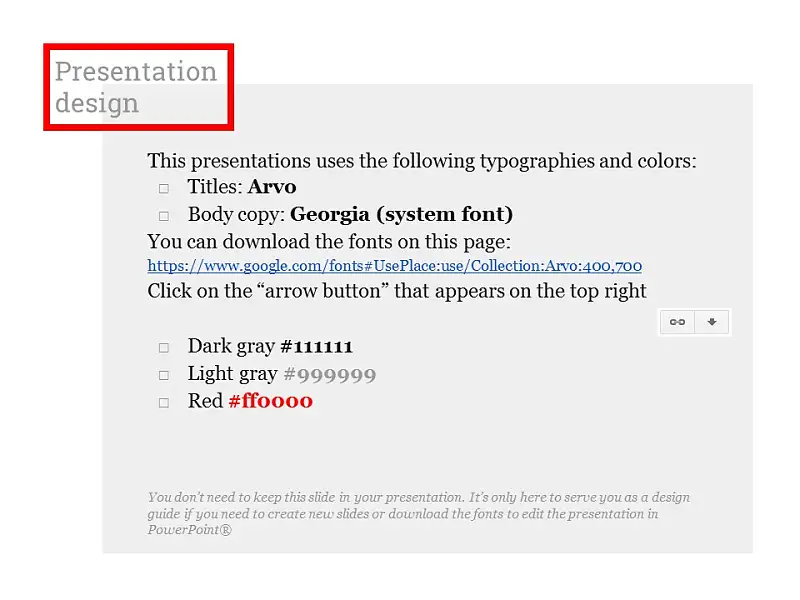Select the red #ff0000 color code
This screenshot has width=800, height=600.
(x=271, y=401)
